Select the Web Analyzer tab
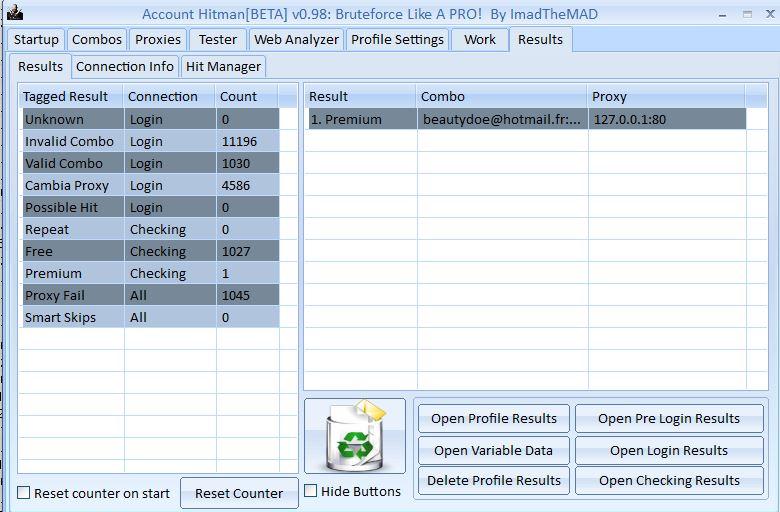This screenshot has height=512, width=780. (296, 39)
